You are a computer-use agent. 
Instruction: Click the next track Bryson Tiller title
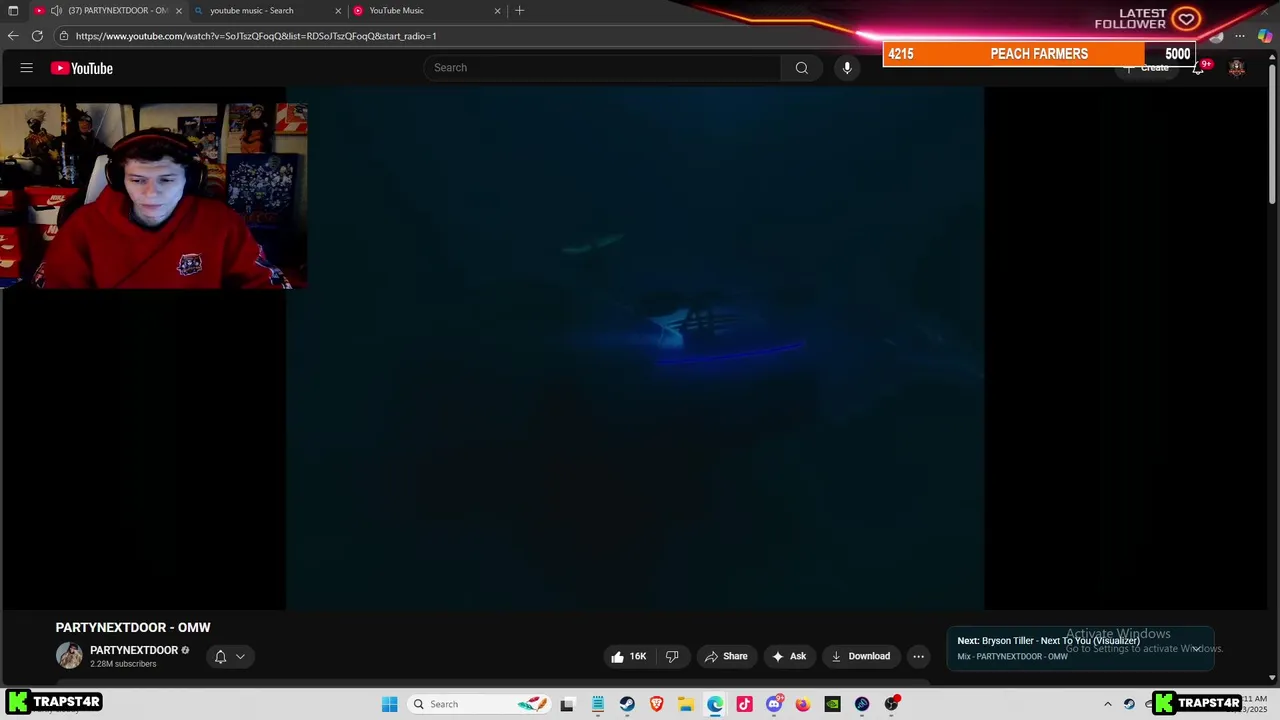1061,641
